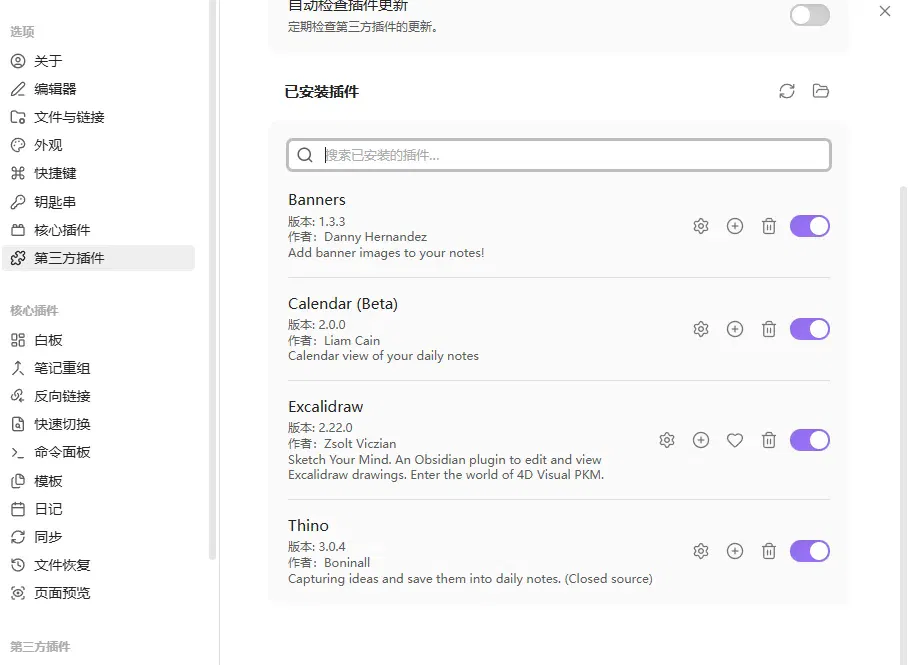Open 命令面板 settings
Screen dimensions: 908x665
98,452
